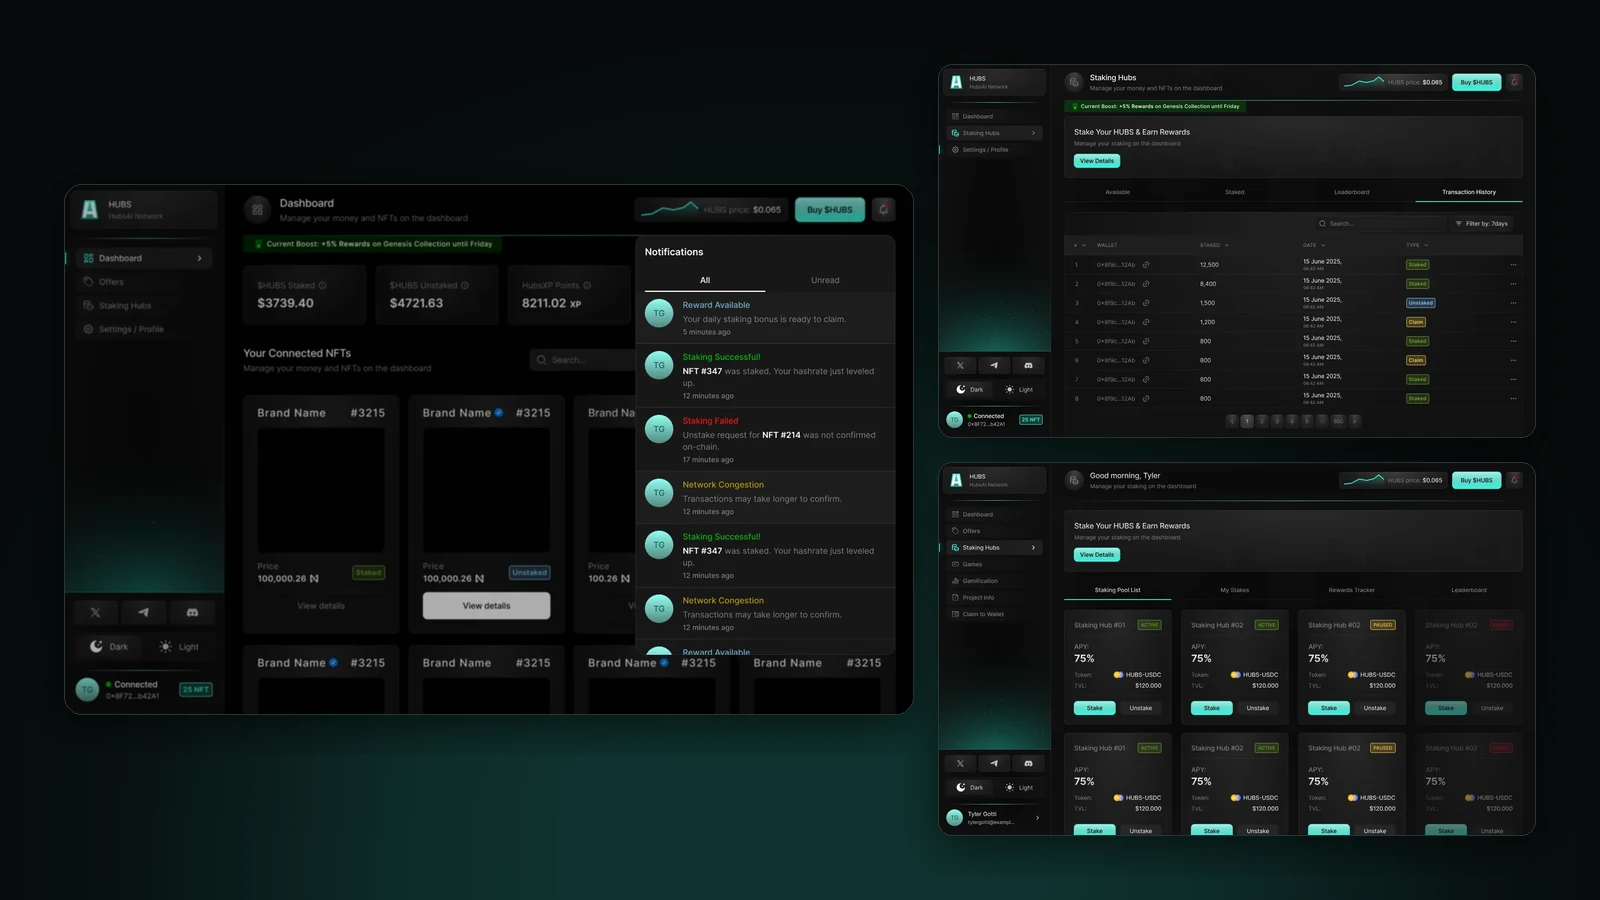
Task: Click the link icon in the 12,500 row
Action: (x=1146, y=265)
